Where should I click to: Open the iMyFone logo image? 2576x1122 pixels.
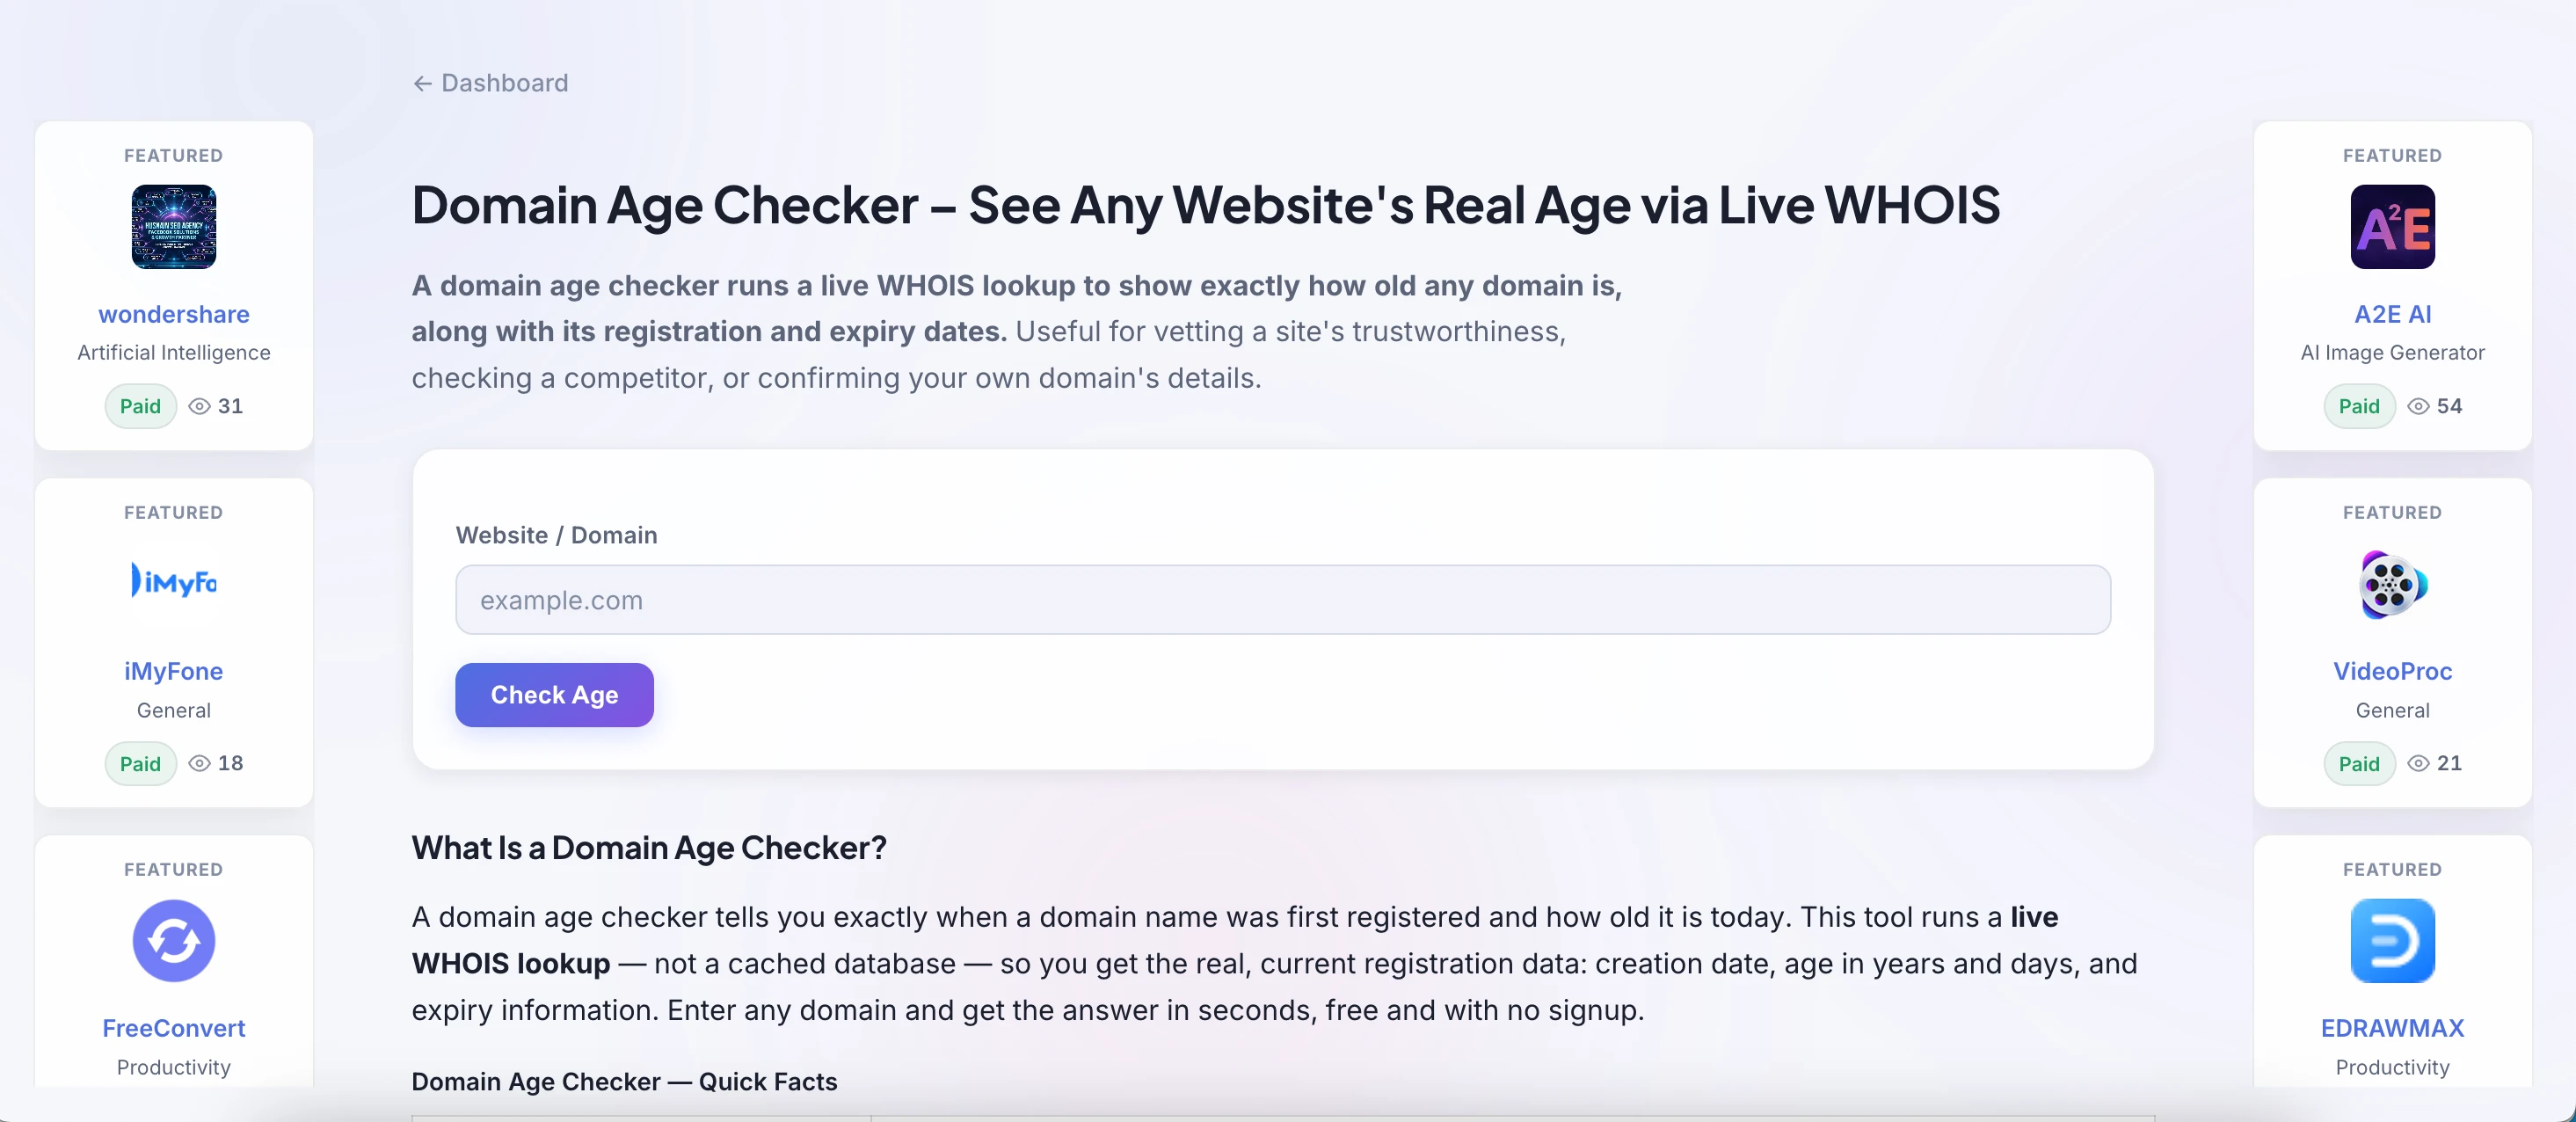[174, 581]
